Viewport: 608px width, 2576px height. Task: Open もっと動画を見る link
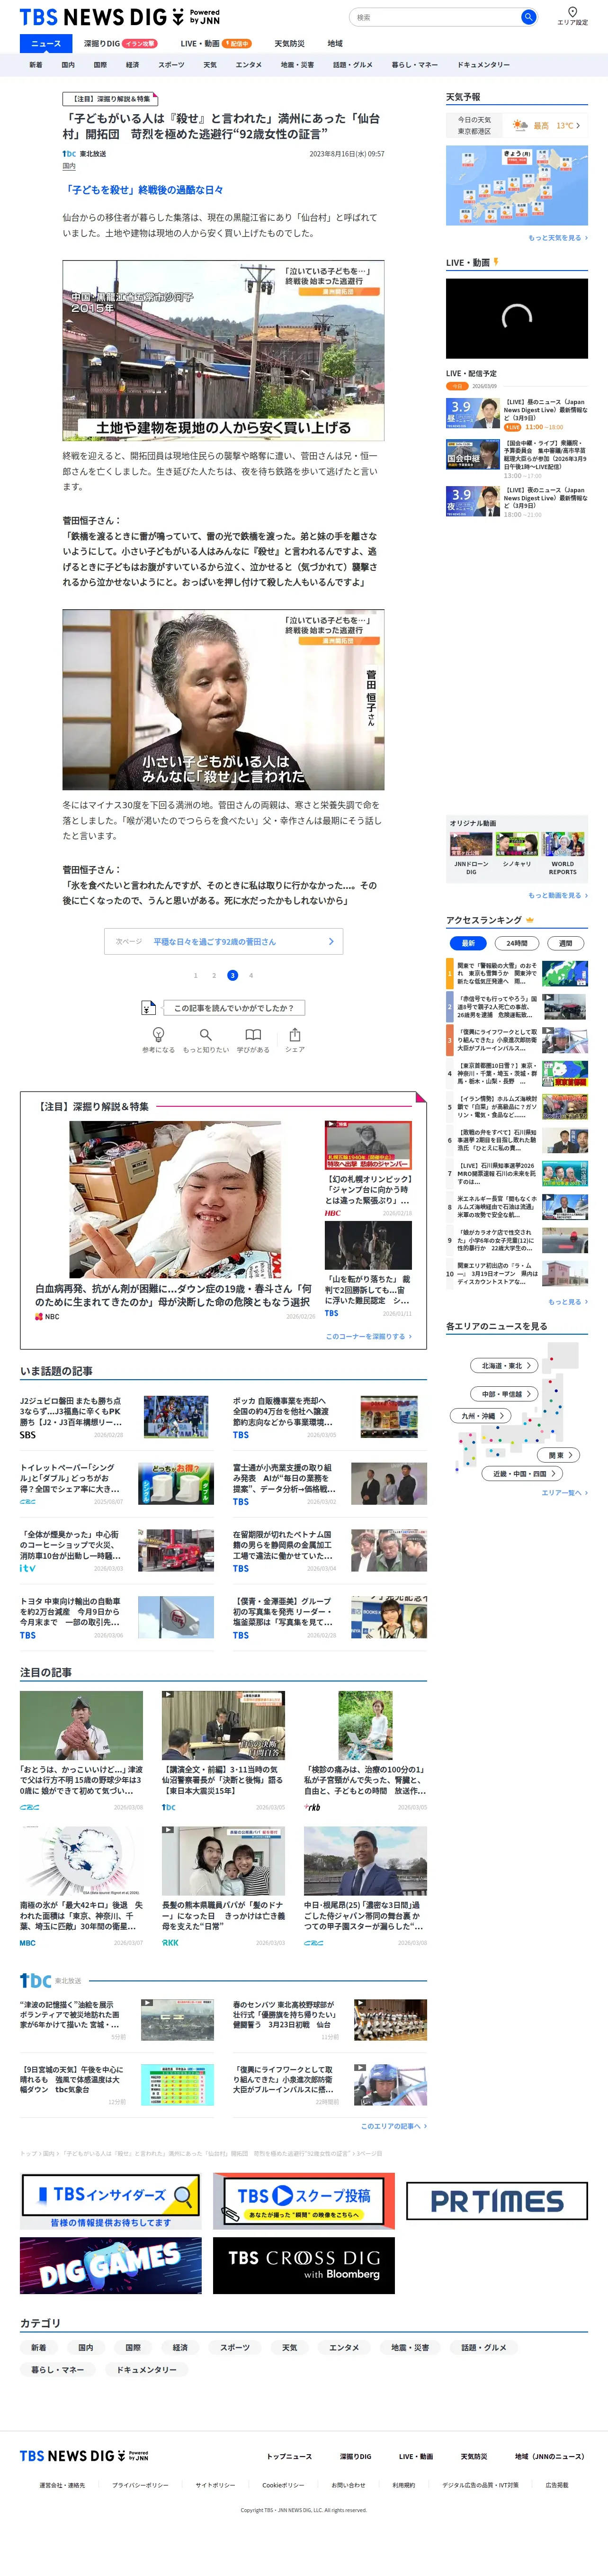pos(558,895)
